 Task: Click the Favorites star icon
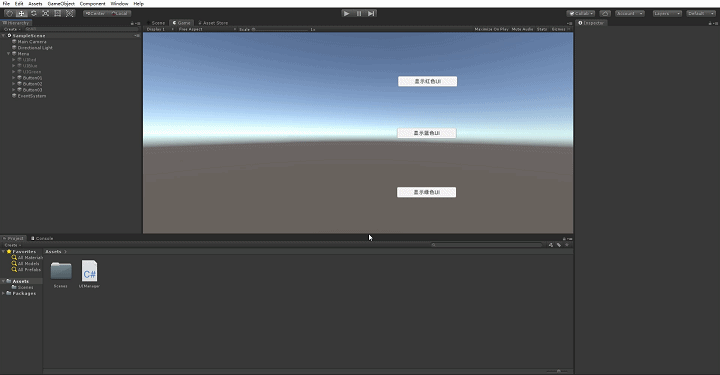click(x=9, y=252)
